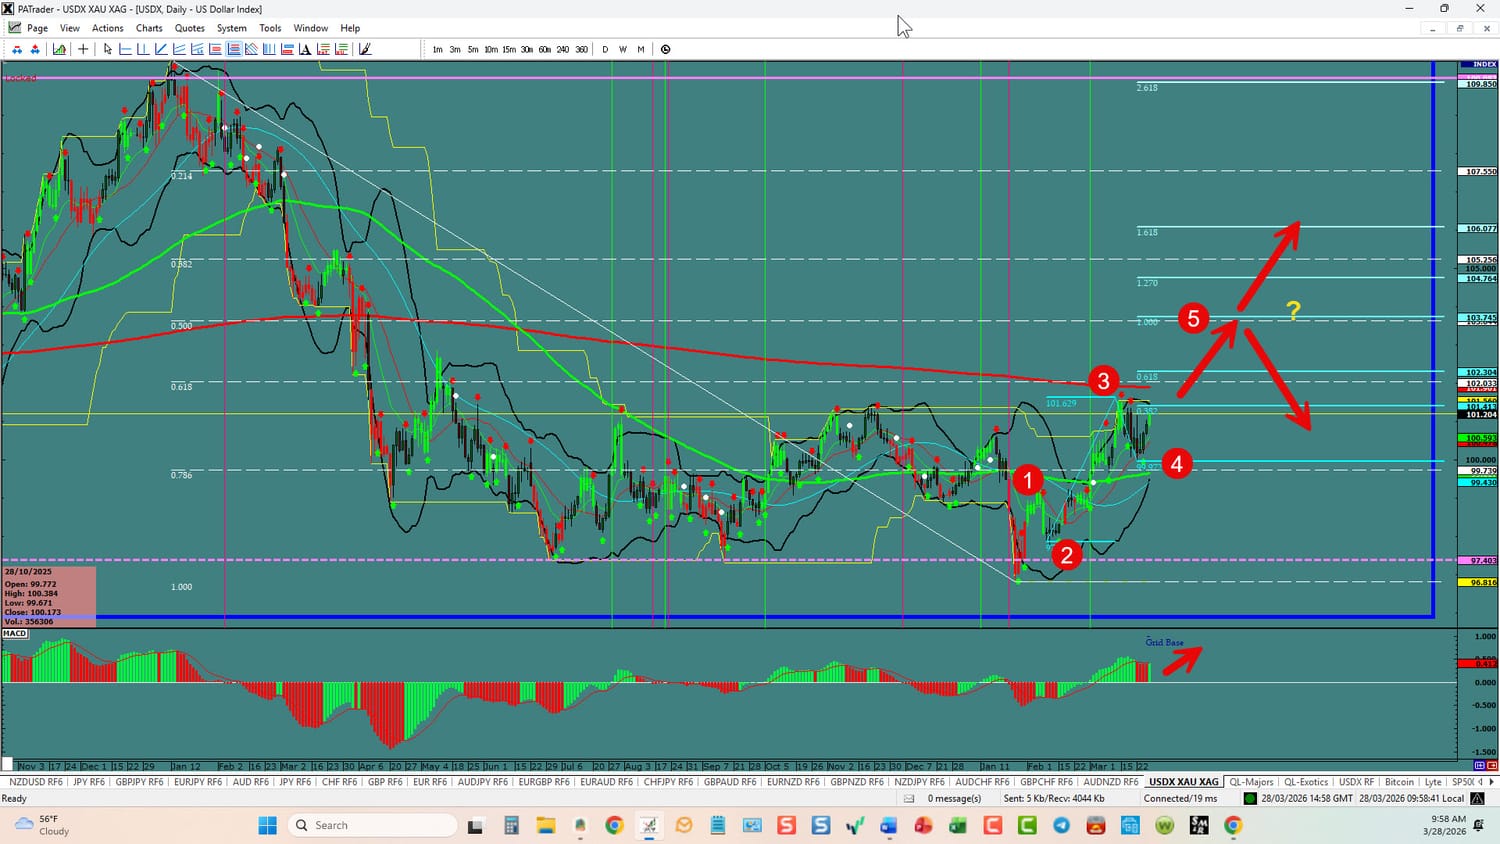Open the Tools menu
1500x844 pixels.
270,28
